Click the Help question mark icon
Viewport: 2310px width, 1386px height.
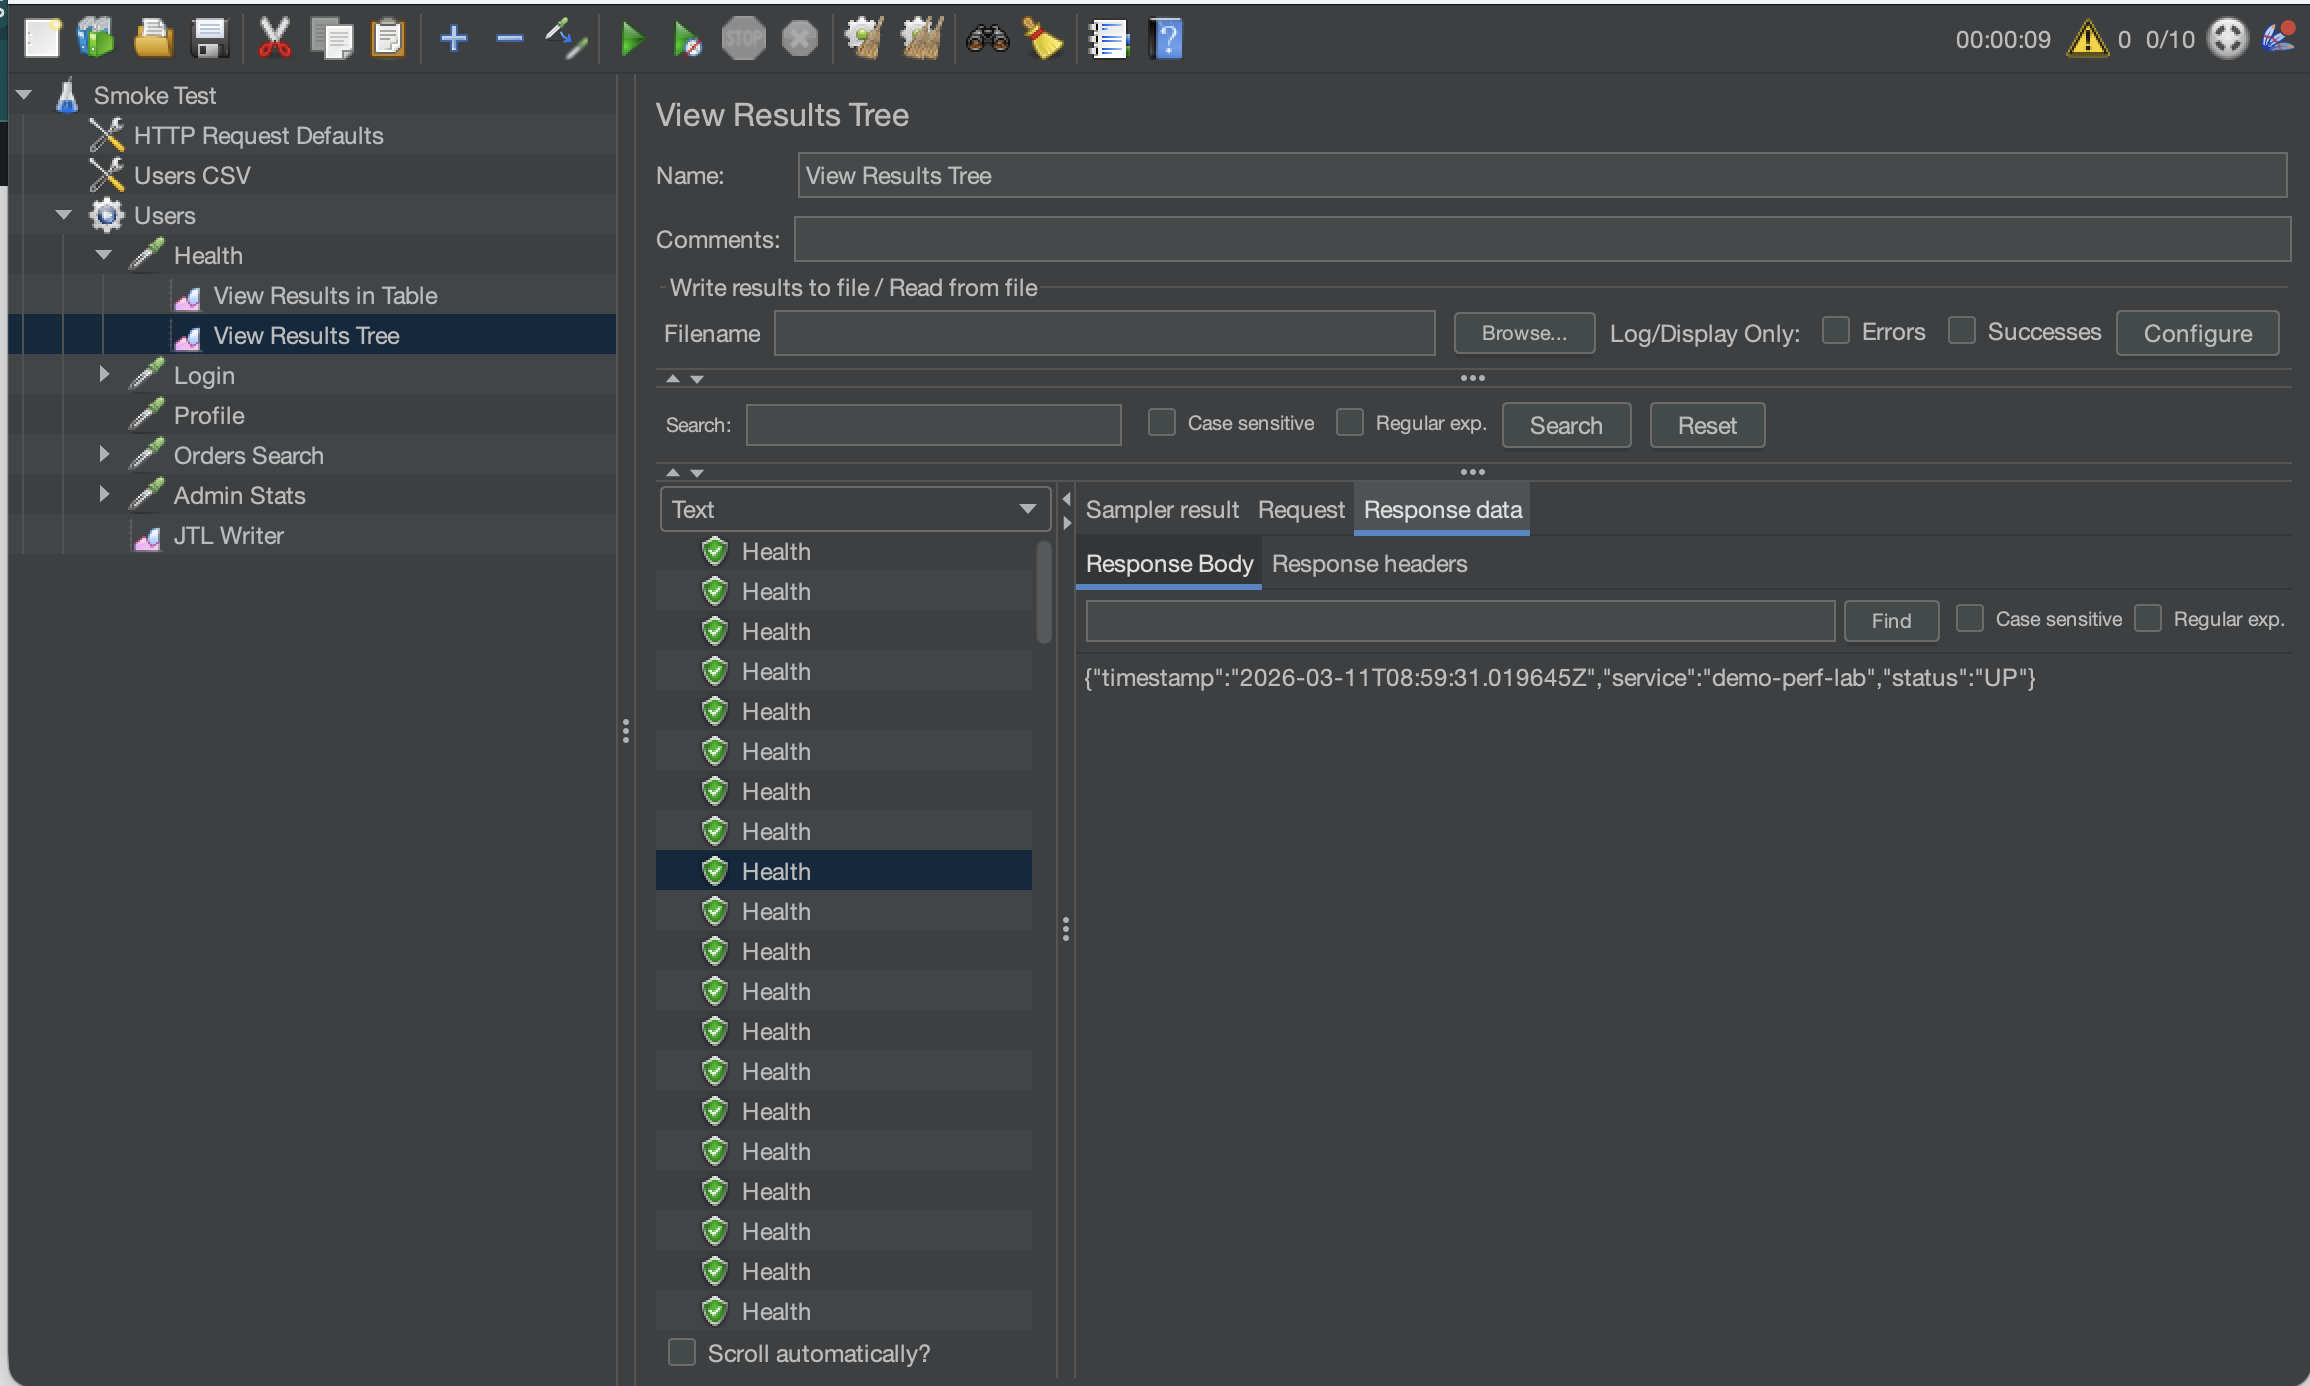1166,40
